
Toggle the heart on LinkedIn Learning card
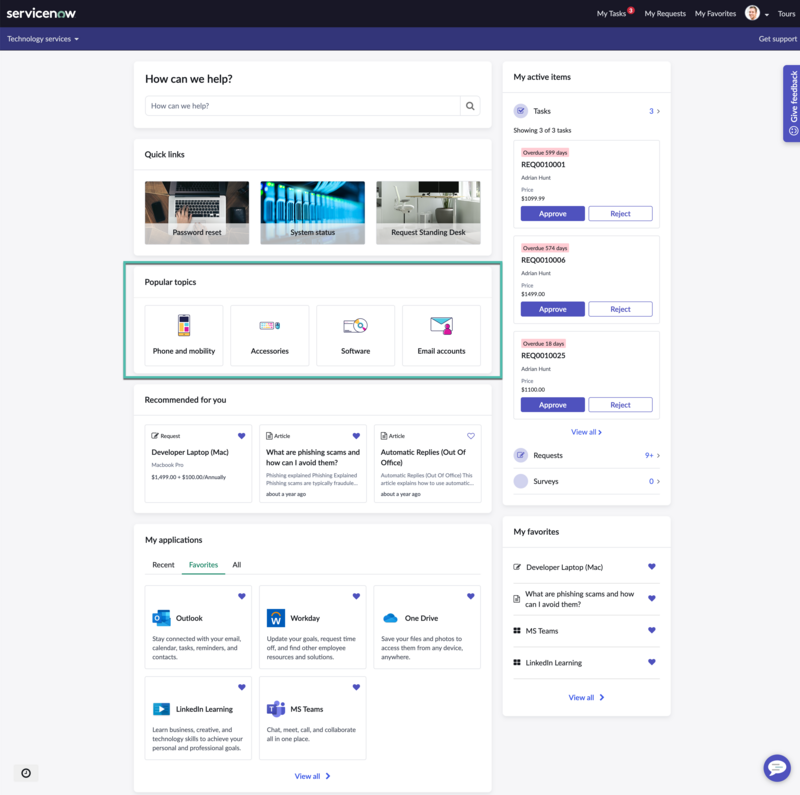[241, 687]
